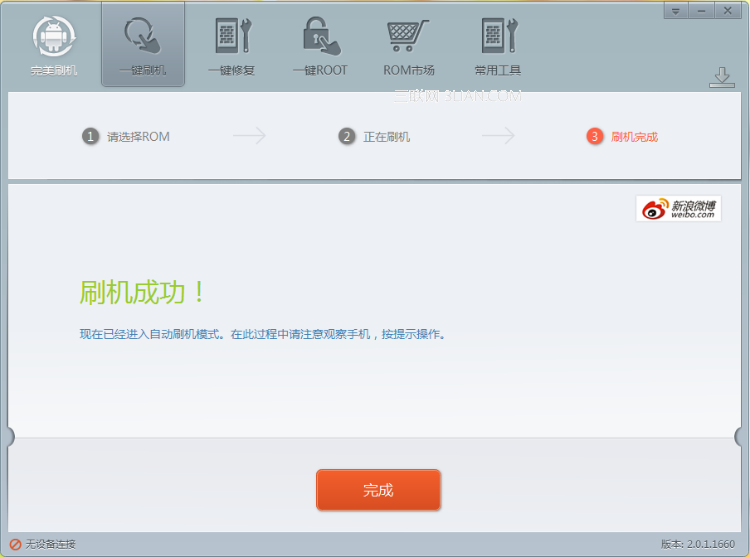Open the 一键ROOT lock tab
The height and width of the screenshot is (557, 750).
click(x=320, y=46)
